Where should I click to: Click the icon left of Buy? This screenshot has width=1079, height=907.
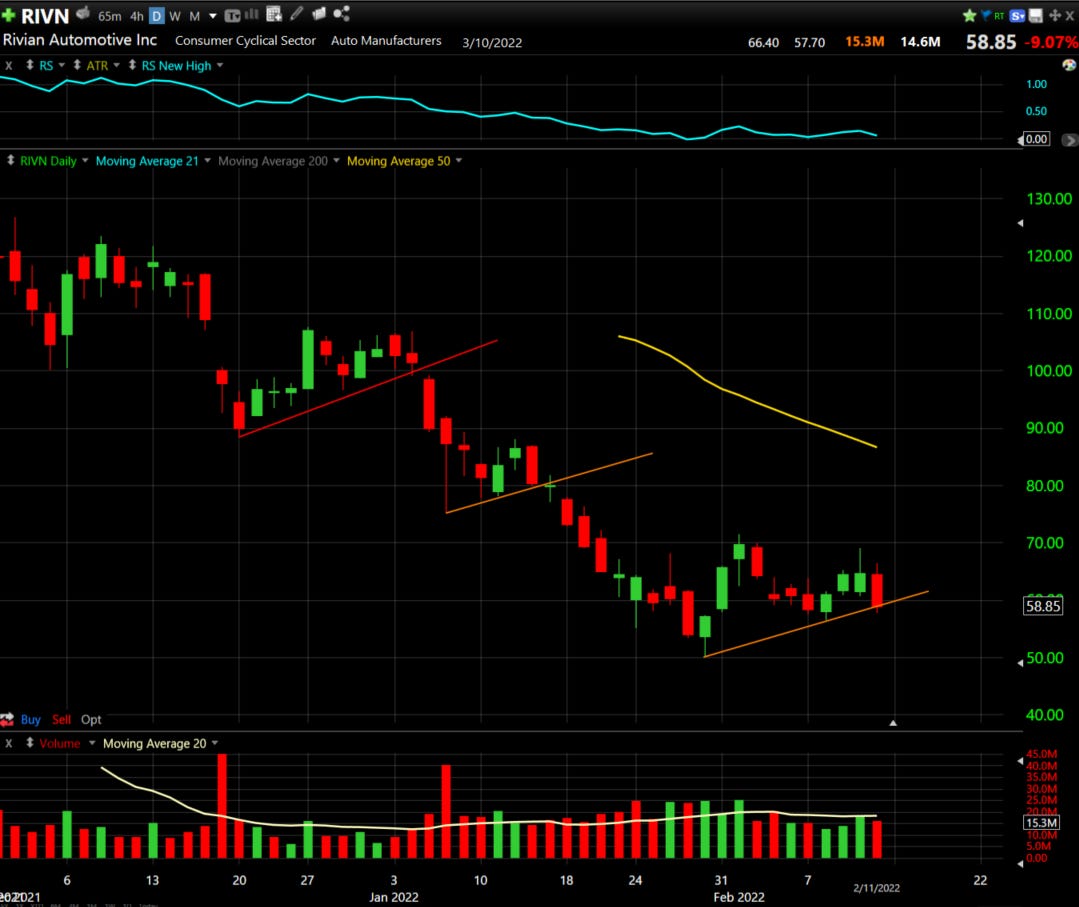(x=7, y=720)
